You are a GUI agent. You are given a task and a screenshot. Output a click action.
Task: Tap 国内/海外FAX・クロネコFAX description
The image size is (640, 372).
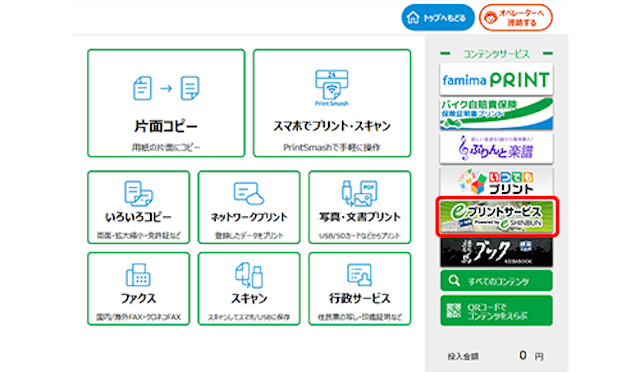pyautogui.click(x=138, y=317)
